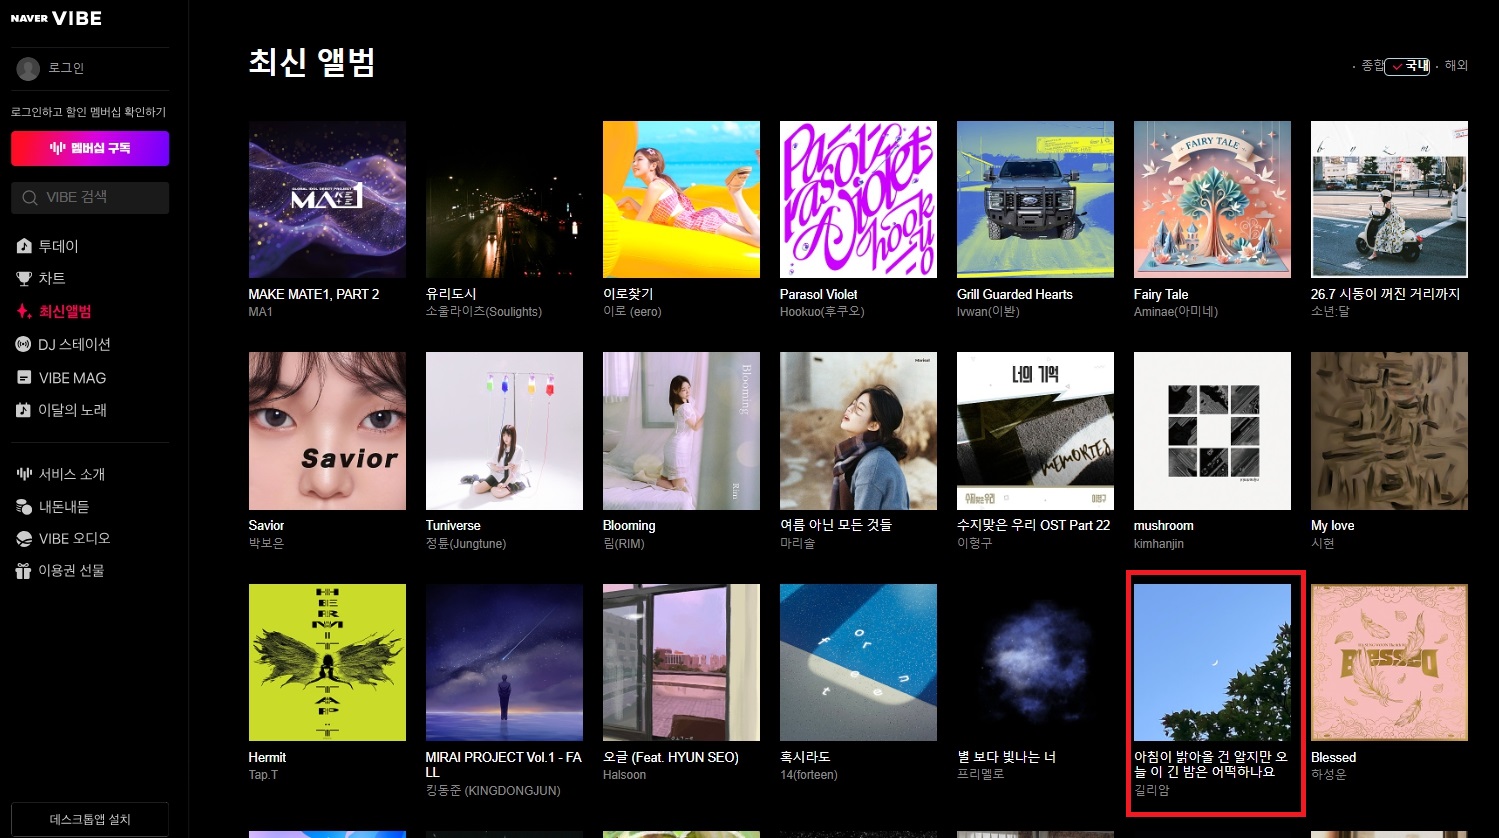Click the VIBE 검색 search field
1499x838 pixels.
(90, 198)
